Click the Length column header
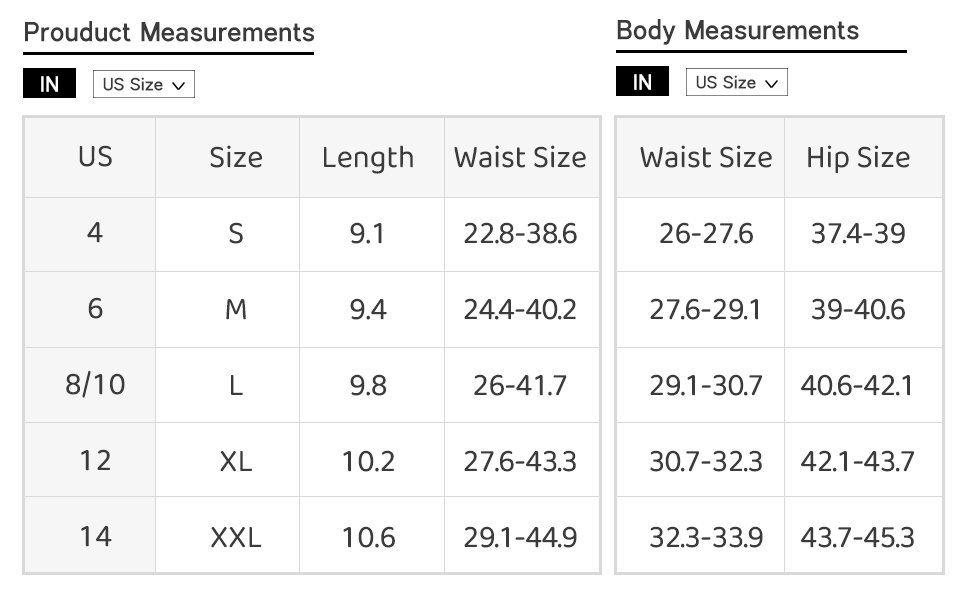970x600 pixels. pyautogui.click(x=368, y=158)
